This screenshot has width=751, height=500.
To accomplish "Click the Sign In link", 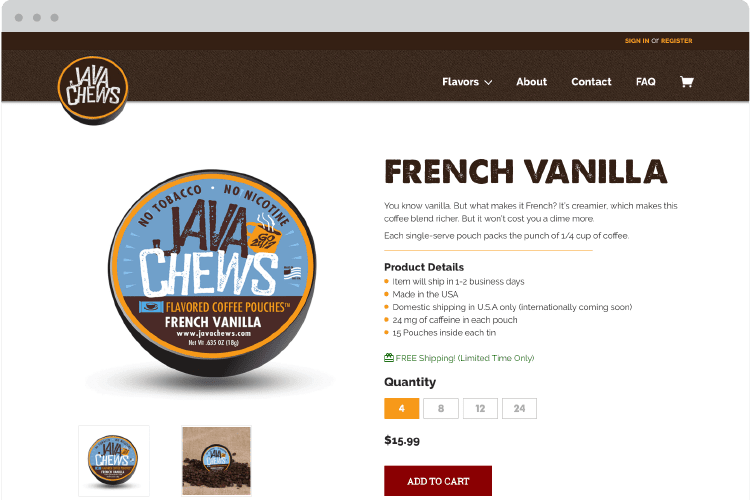I will (x=637, y=41).
